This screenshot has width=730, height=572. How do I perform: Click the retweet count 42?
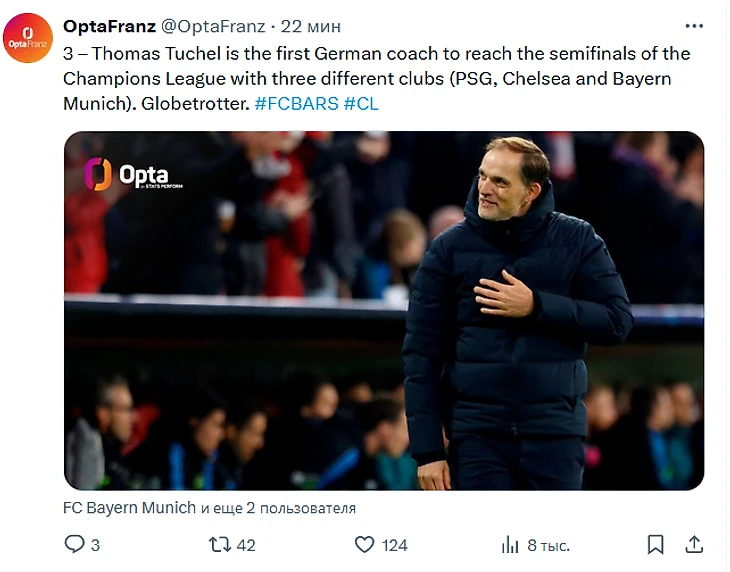[x=246, y=545]
